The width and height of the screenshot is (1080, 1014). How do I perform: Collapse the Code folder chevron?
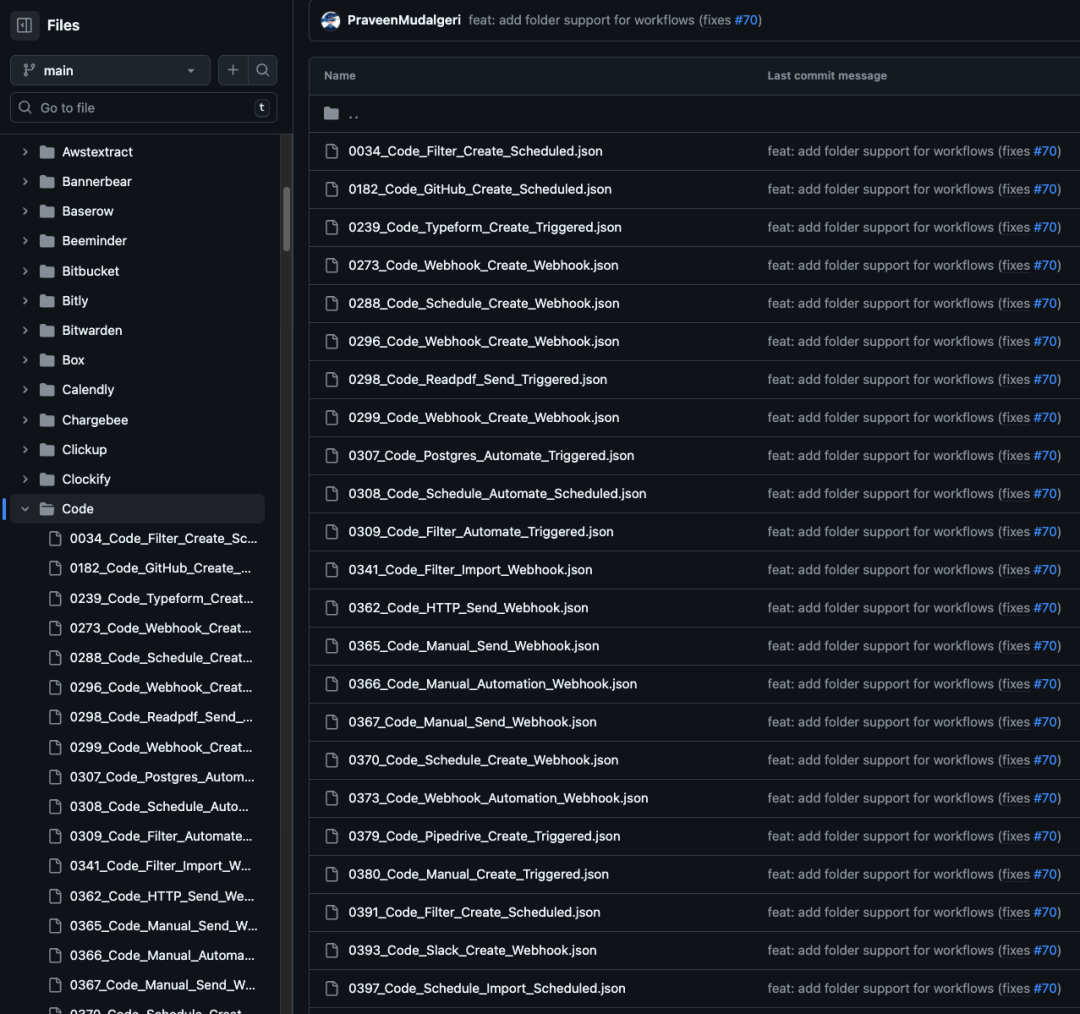25,508
